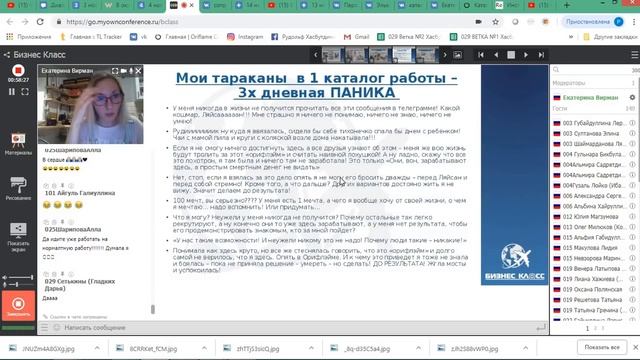640x360 pixels.
Task: Open the Рисование drawing tool
Action: click(18, 189)
